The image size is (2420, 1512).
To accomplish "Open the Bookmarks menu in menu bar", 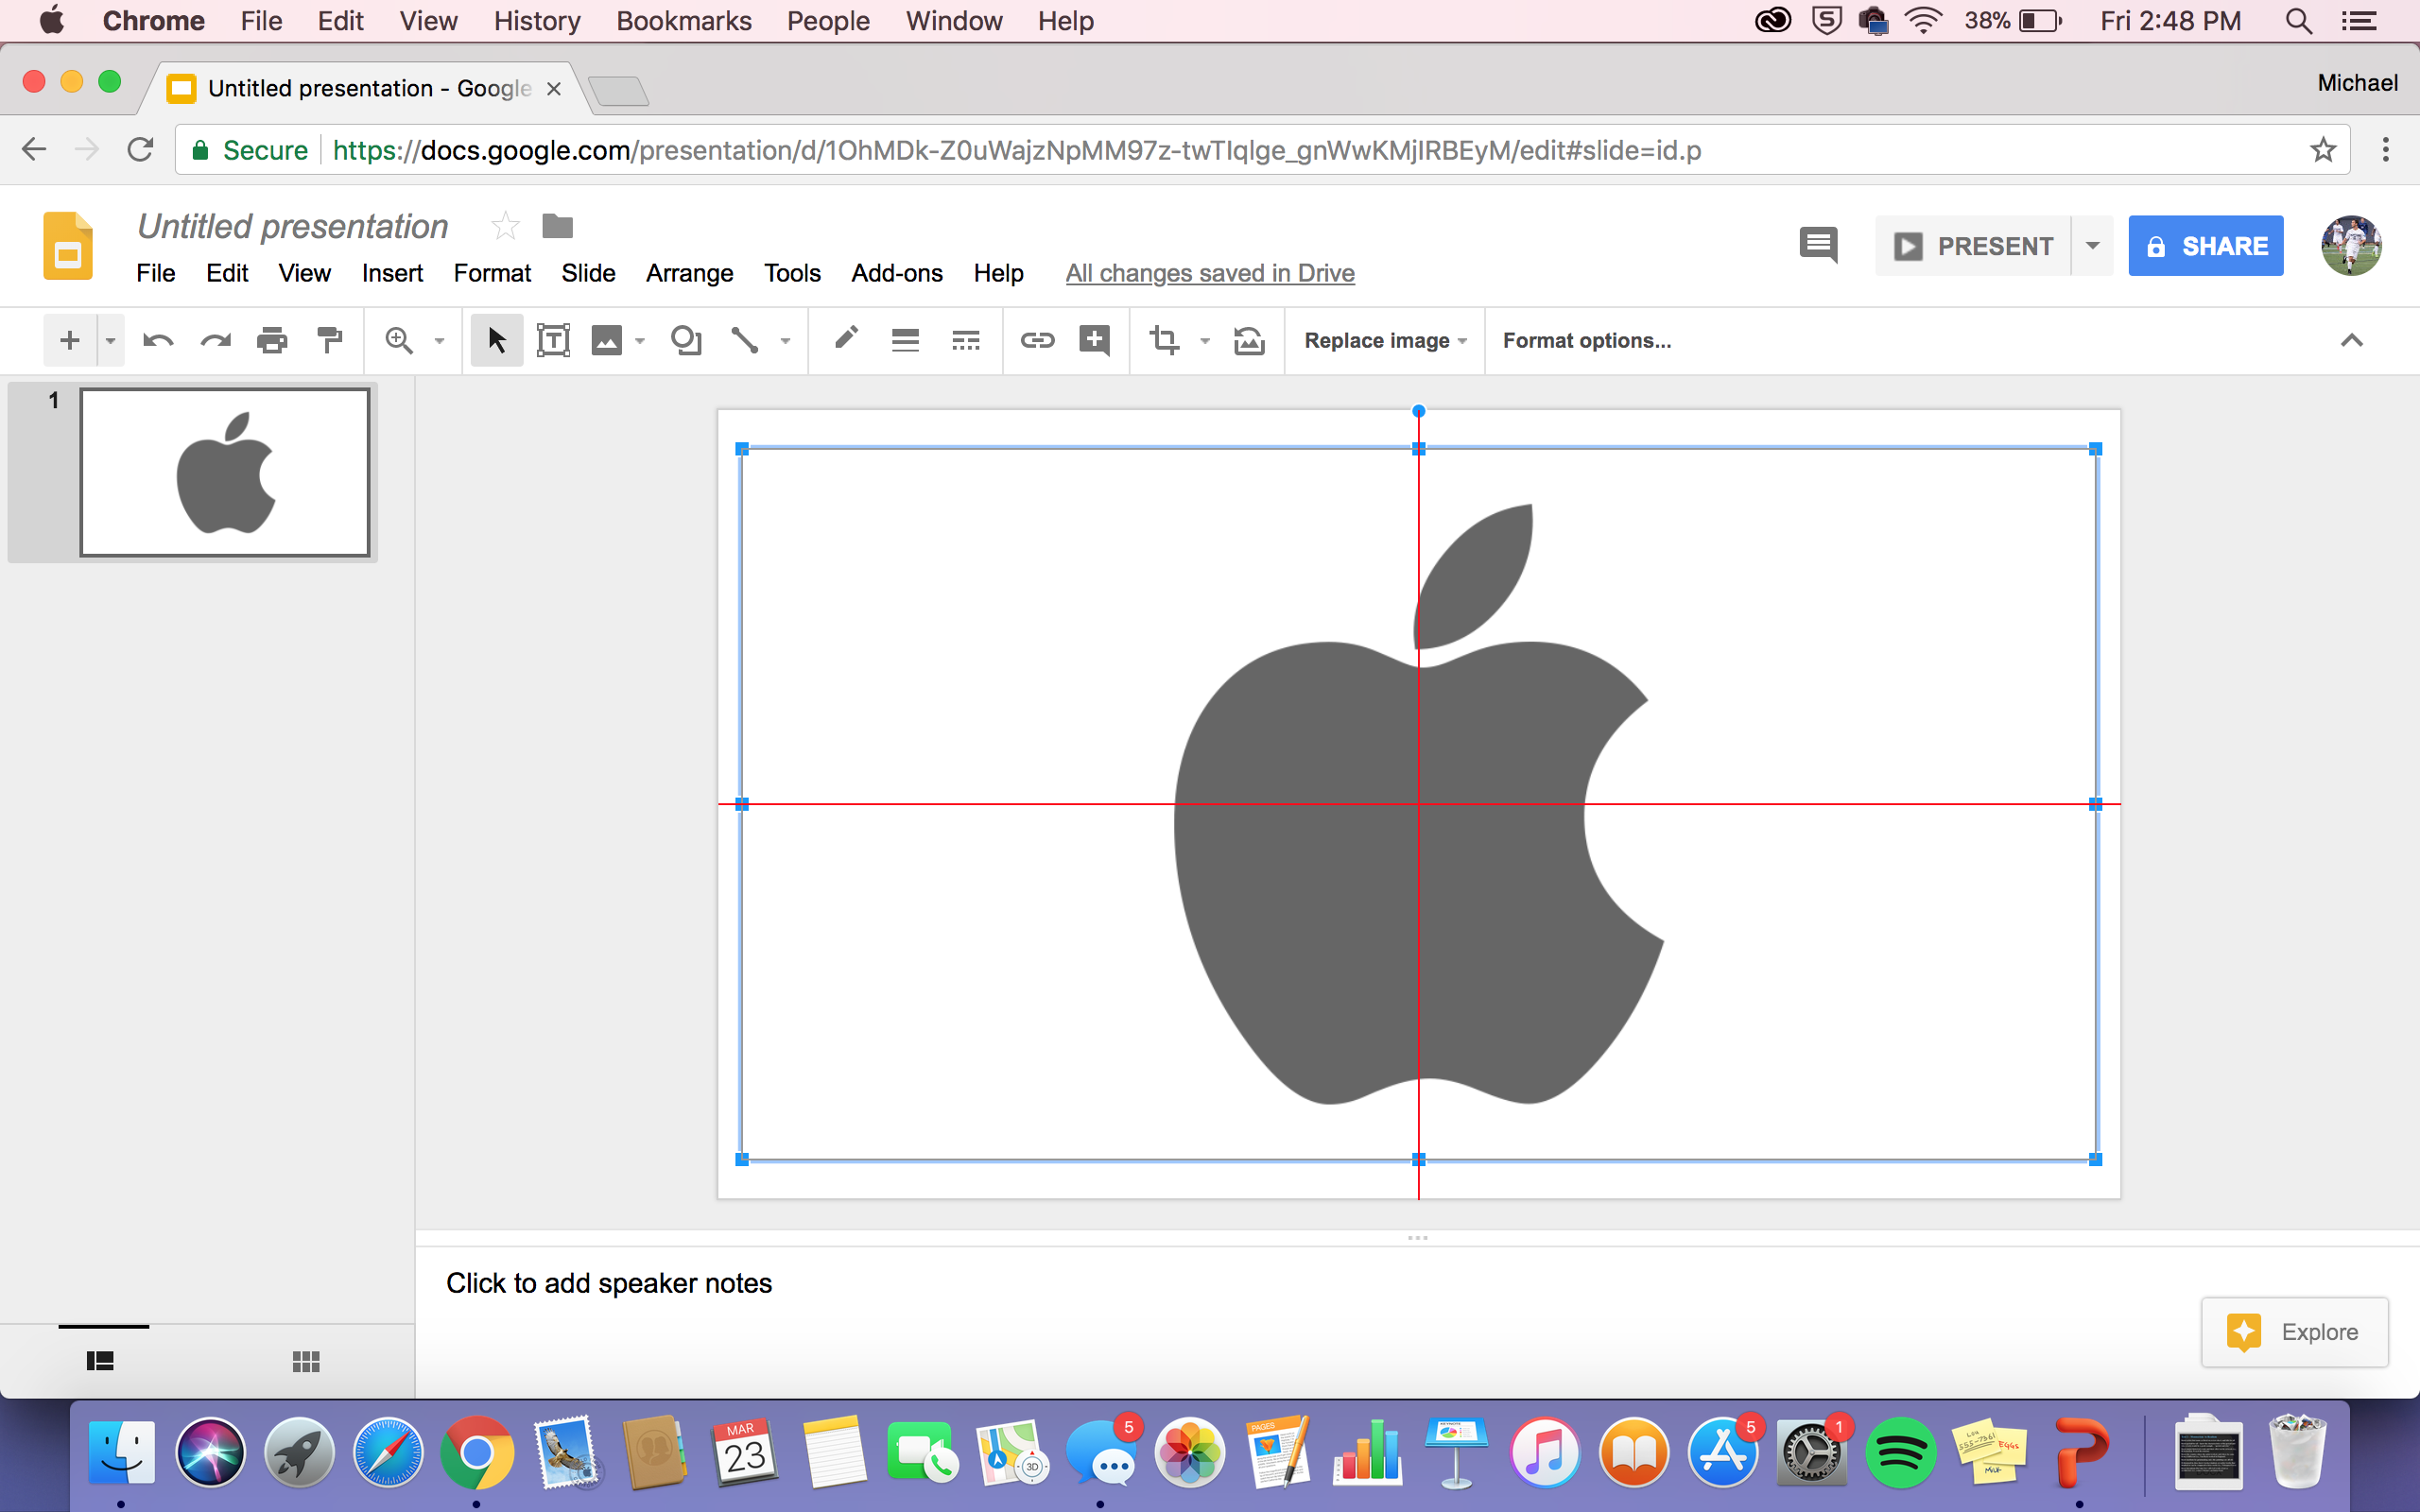I will tap(683, 21).
